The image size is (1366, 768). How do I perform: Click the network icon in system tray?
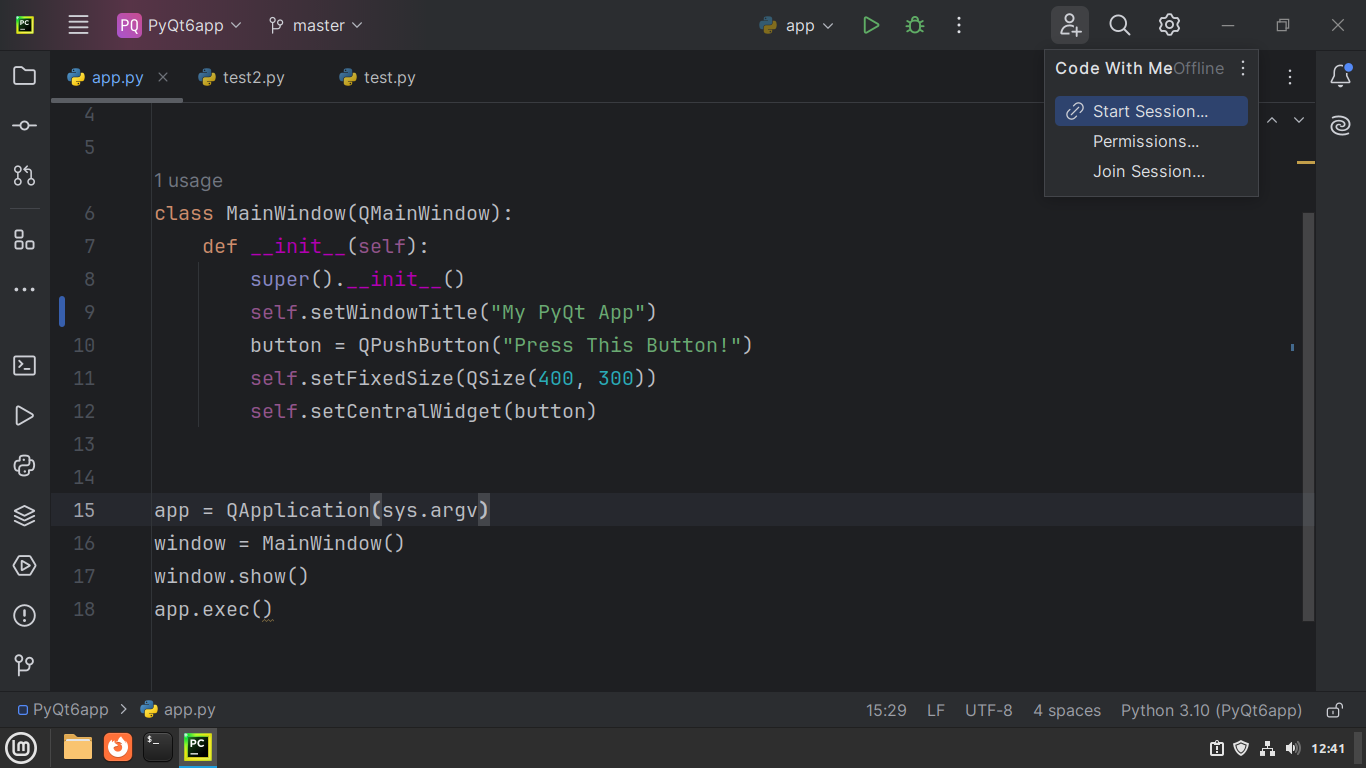pos(1267,747)
